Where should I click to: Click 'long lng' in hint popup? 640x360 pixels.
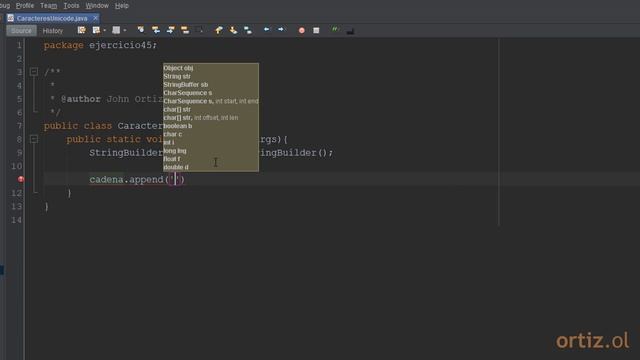coord(175,151)
